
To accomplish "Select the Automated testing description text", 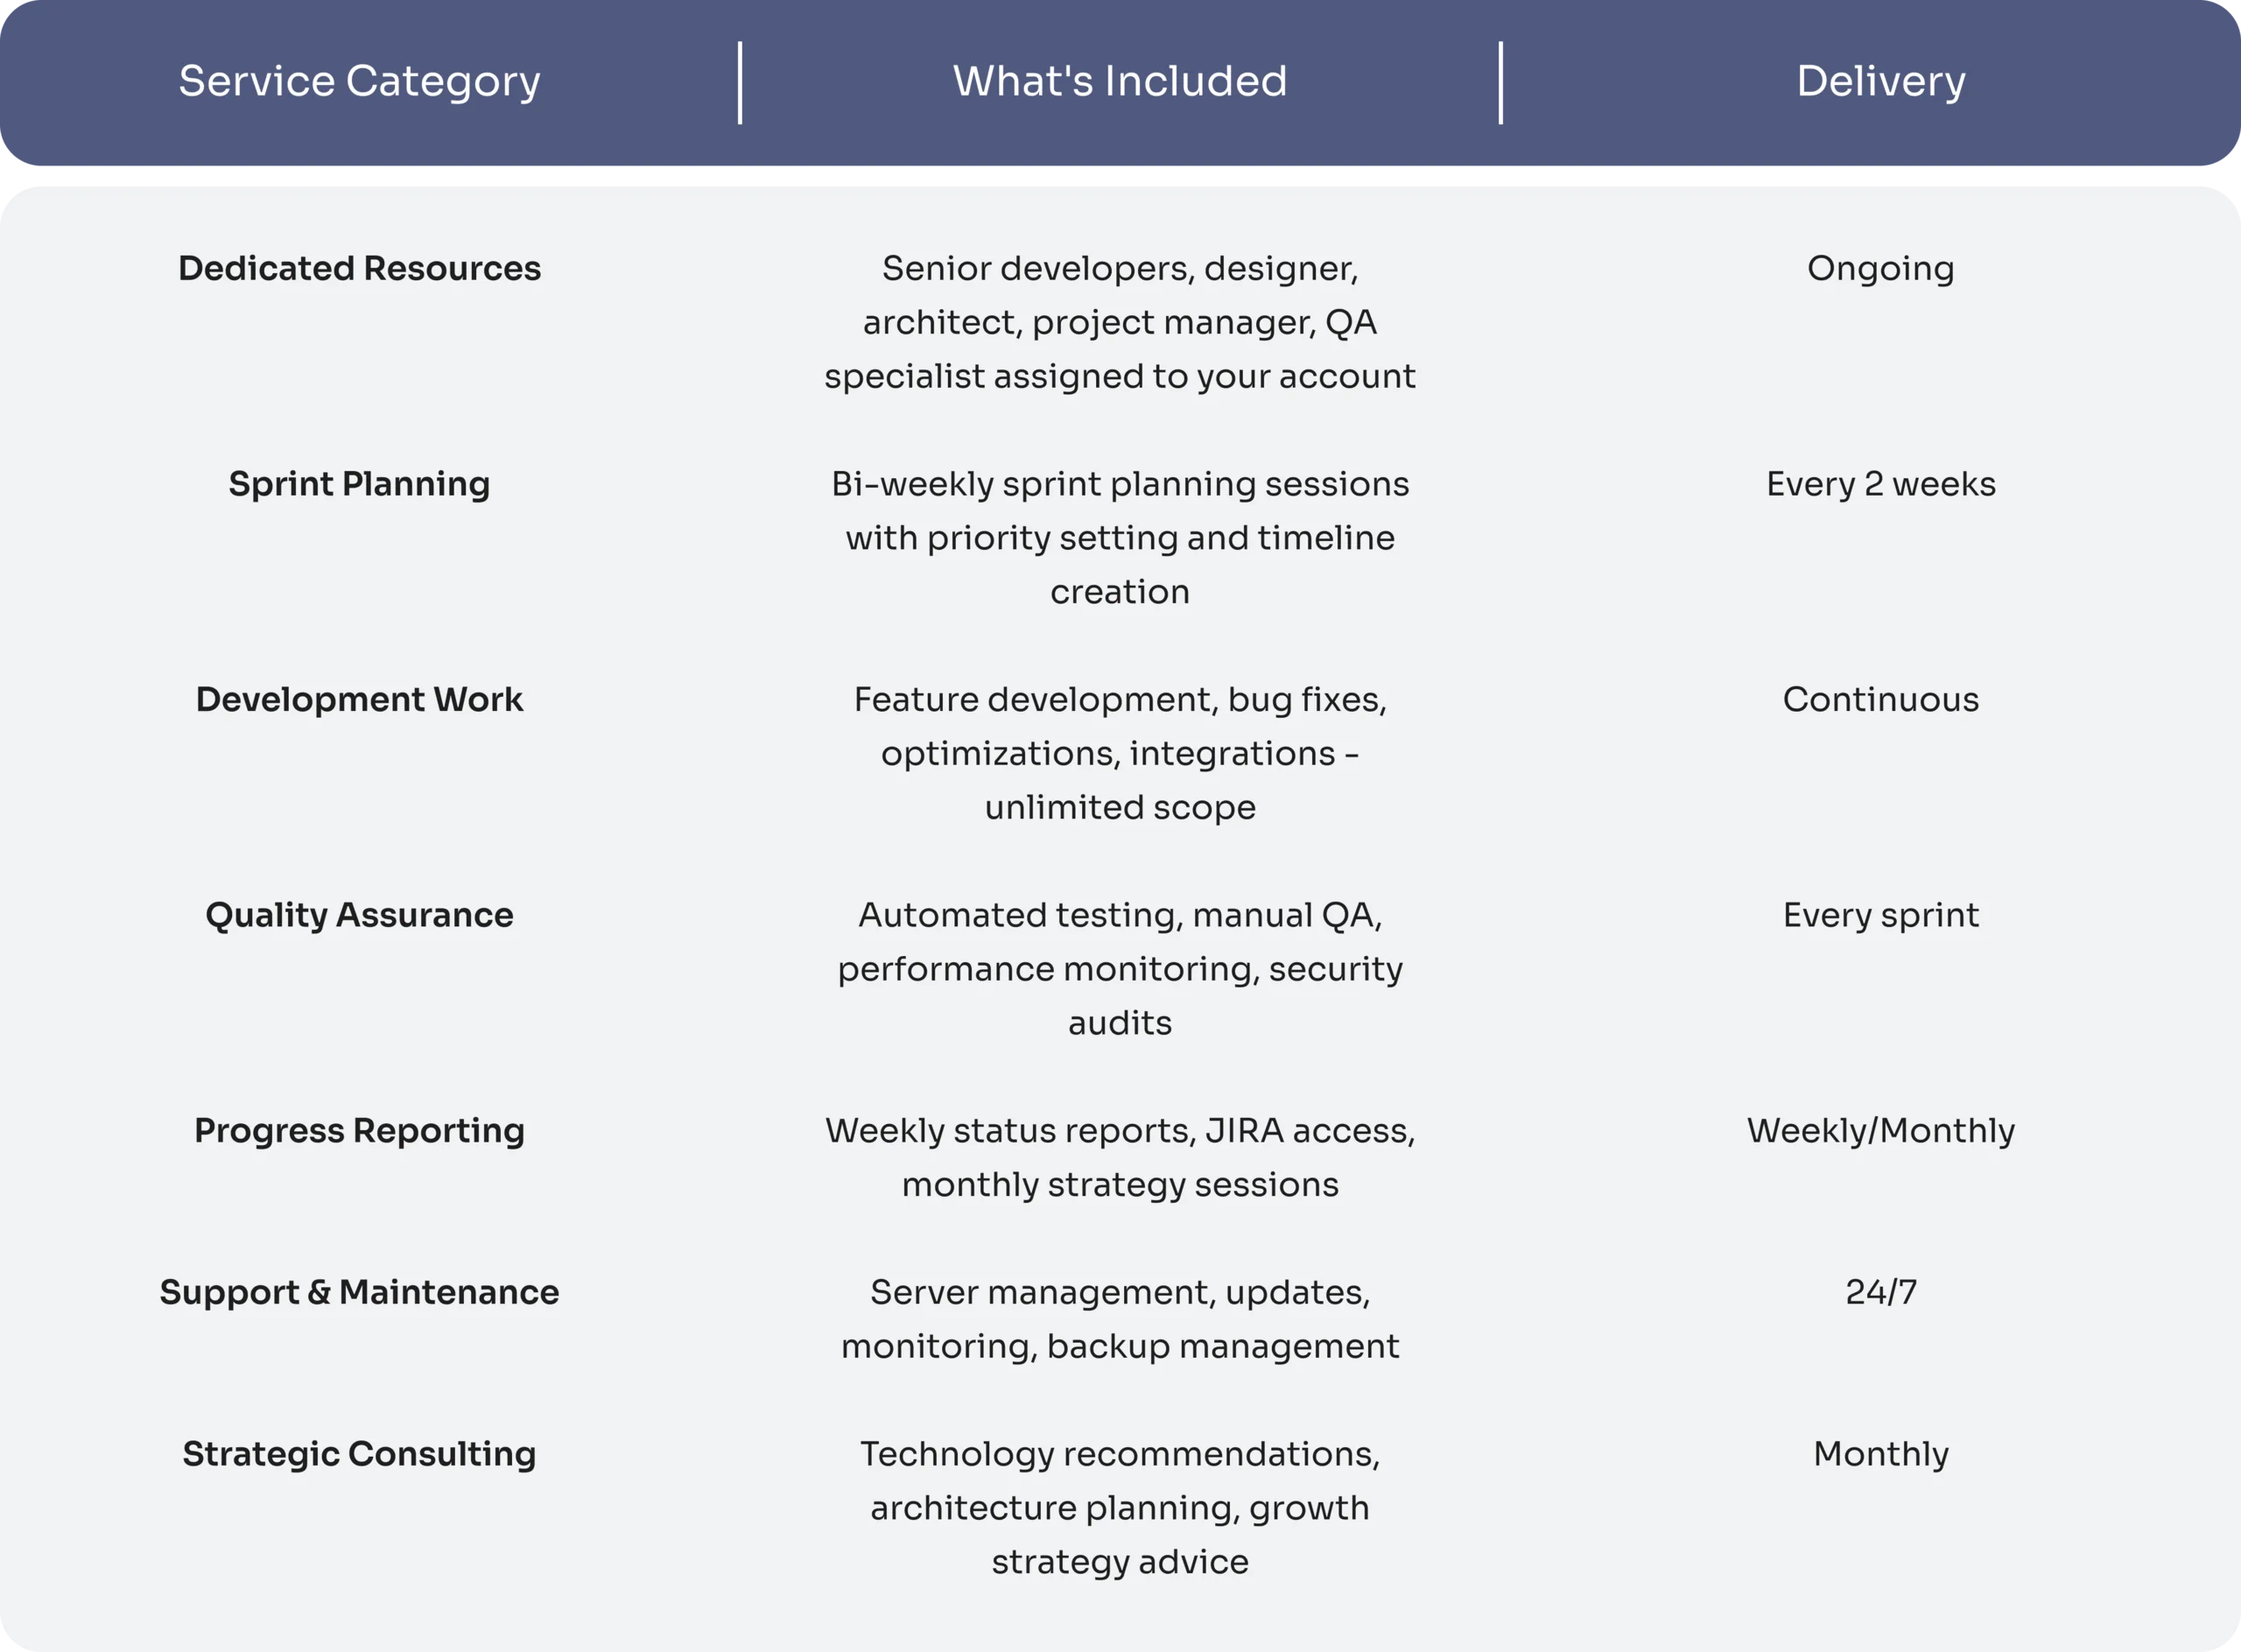I will point(1119,969).
